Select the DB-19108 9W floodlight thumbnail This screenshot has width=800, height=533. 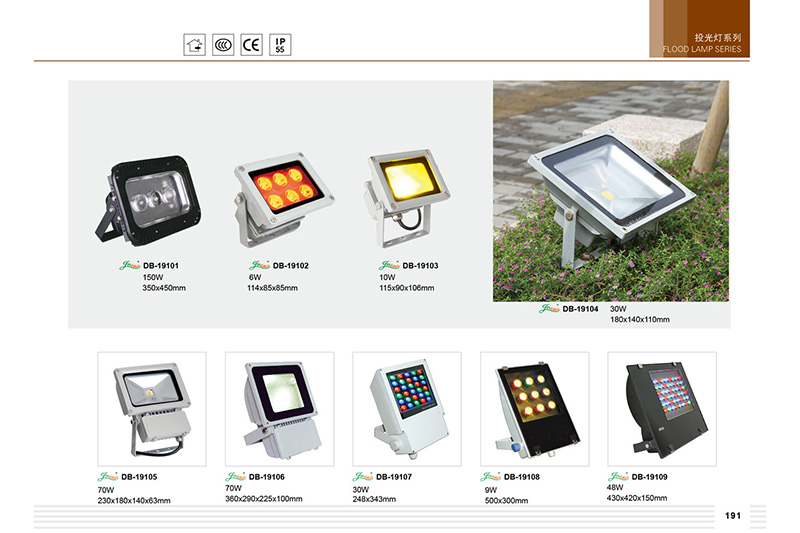coord(535,409)
